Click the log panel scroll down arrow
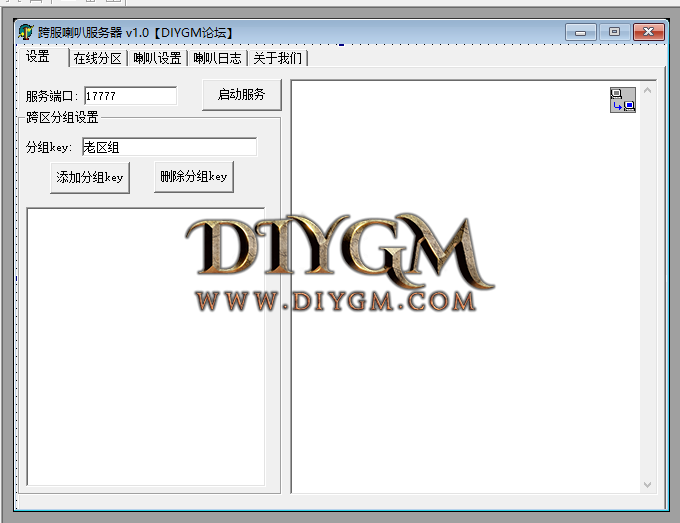The image size is (680, 523). click(647, 484)
